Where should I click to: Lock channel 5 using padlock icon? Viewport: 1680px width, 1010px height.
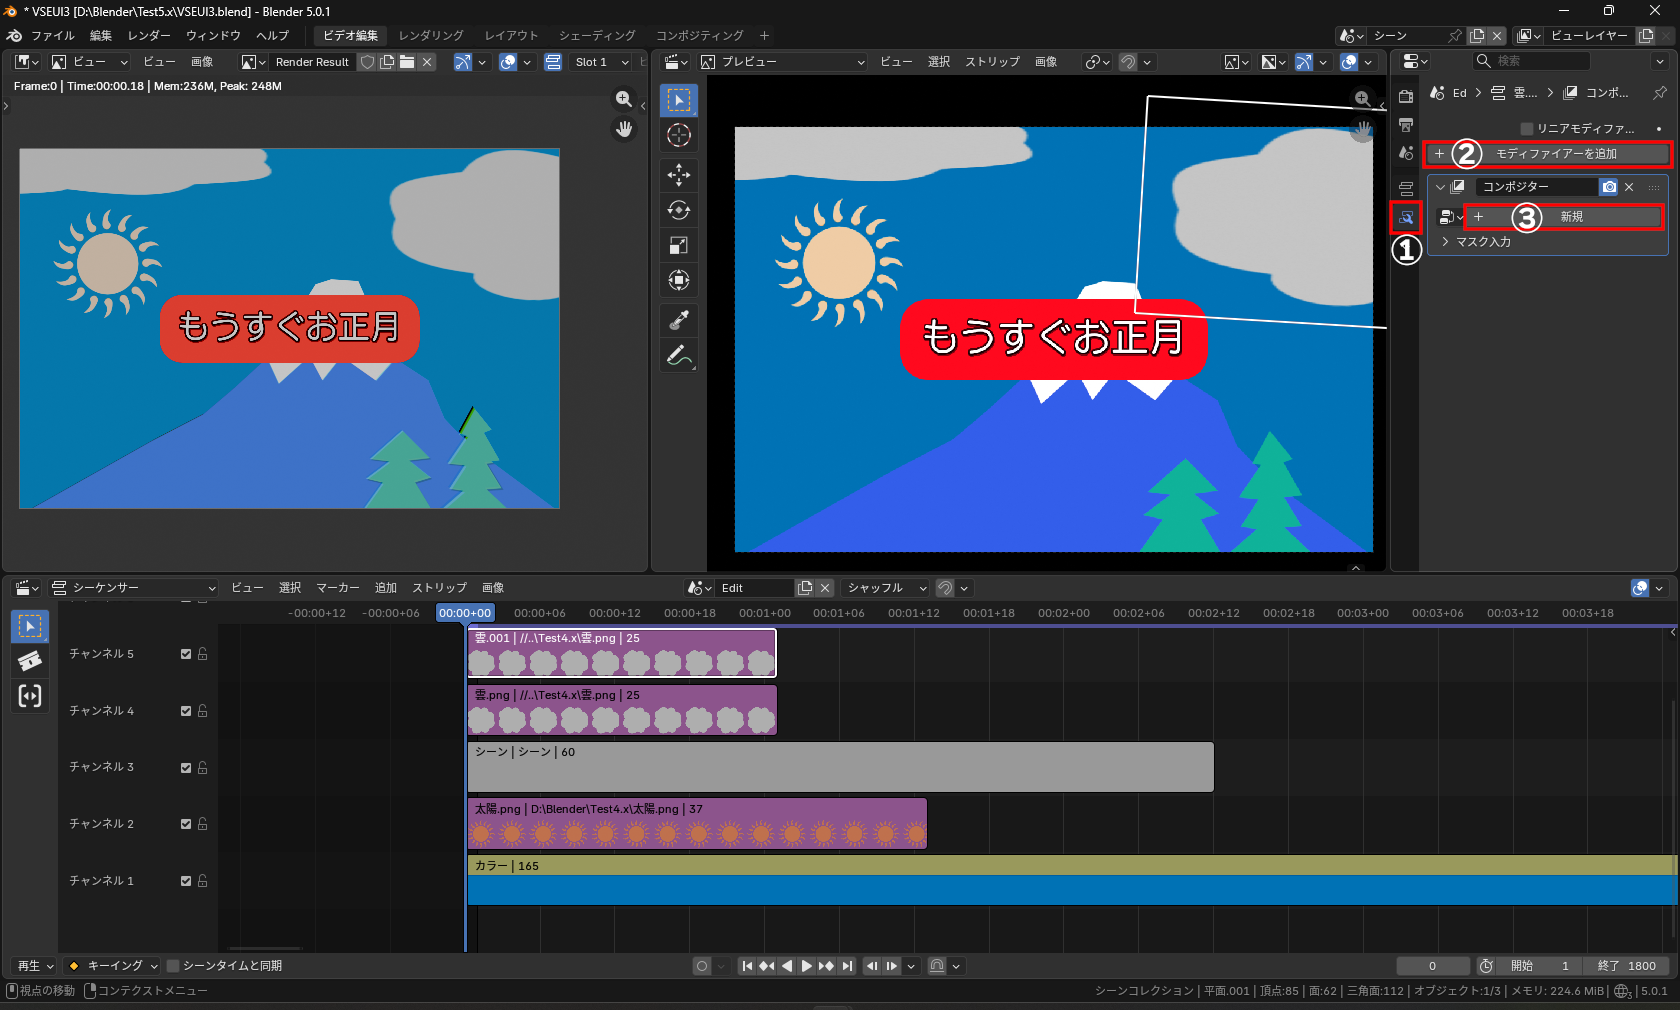click(x=202, y=654)
